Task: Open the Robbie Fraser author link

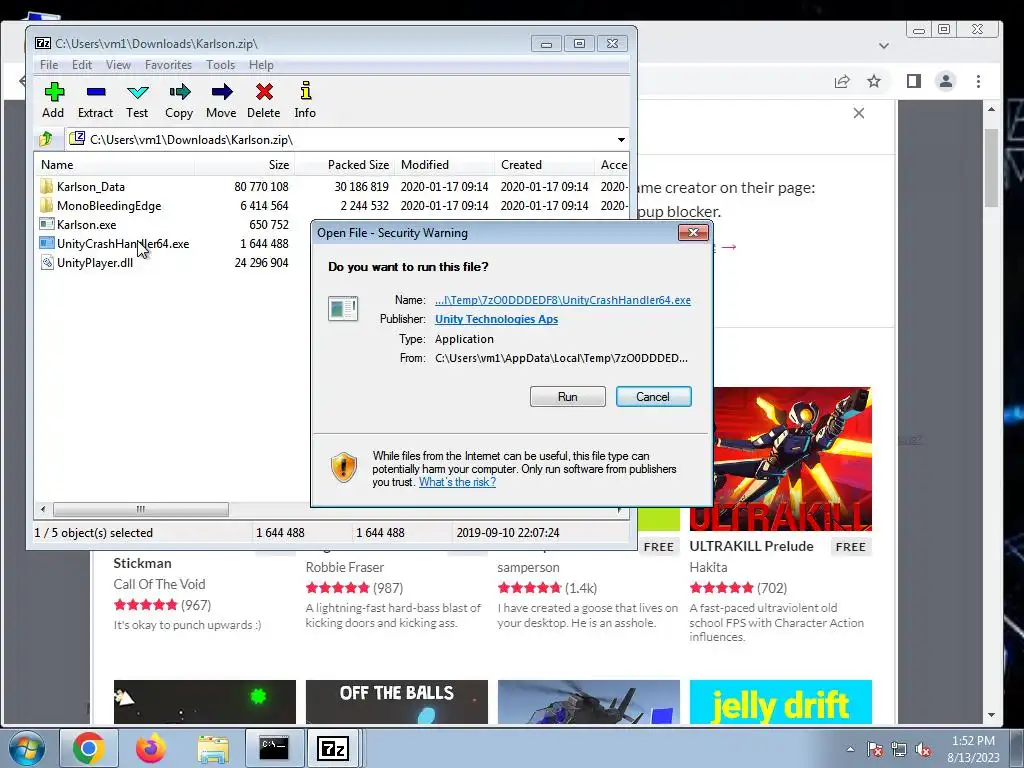Action: pos(345,567)
